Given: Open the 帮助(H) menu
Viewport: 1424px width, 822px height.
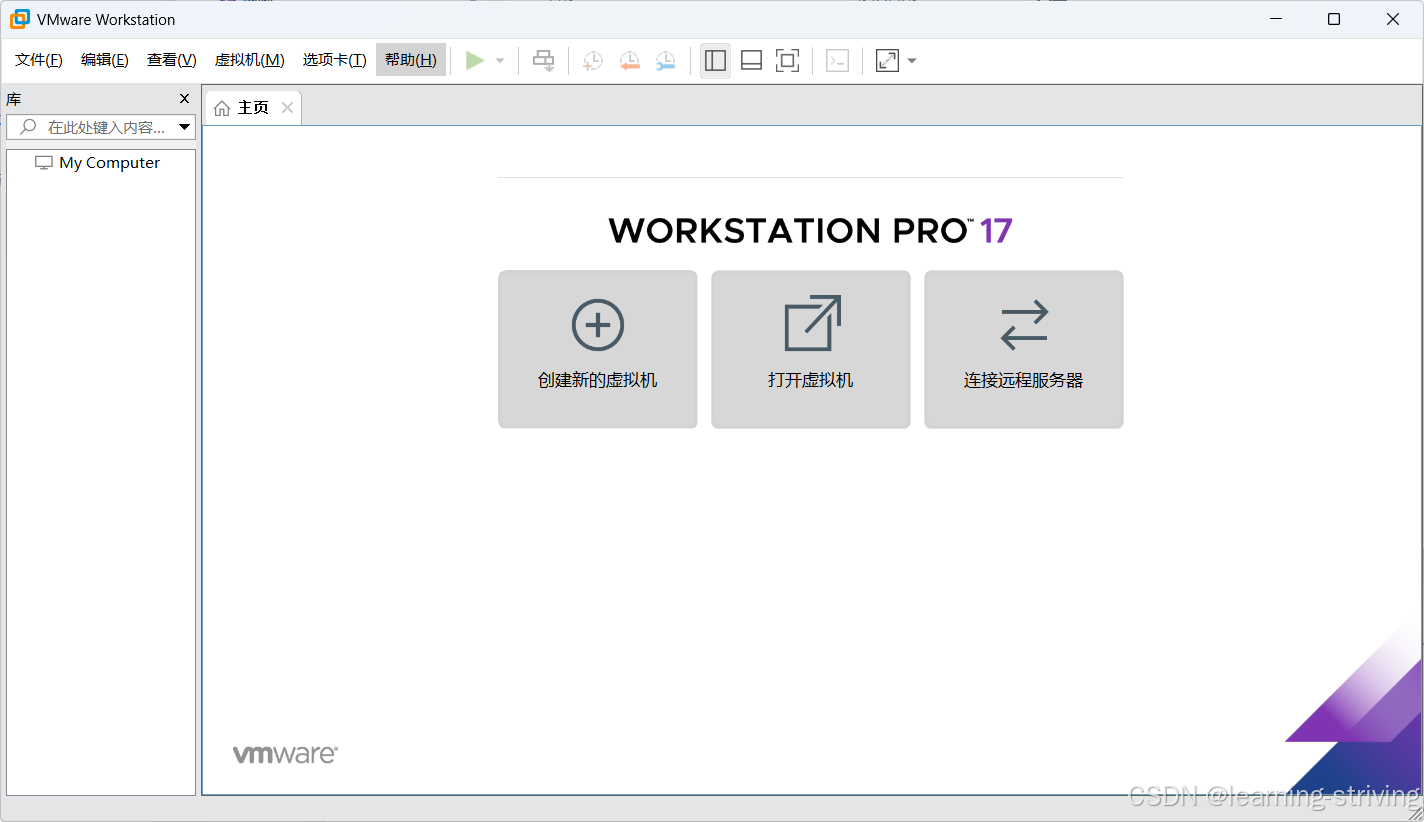Looking at the screenshot, I should 411,60.
